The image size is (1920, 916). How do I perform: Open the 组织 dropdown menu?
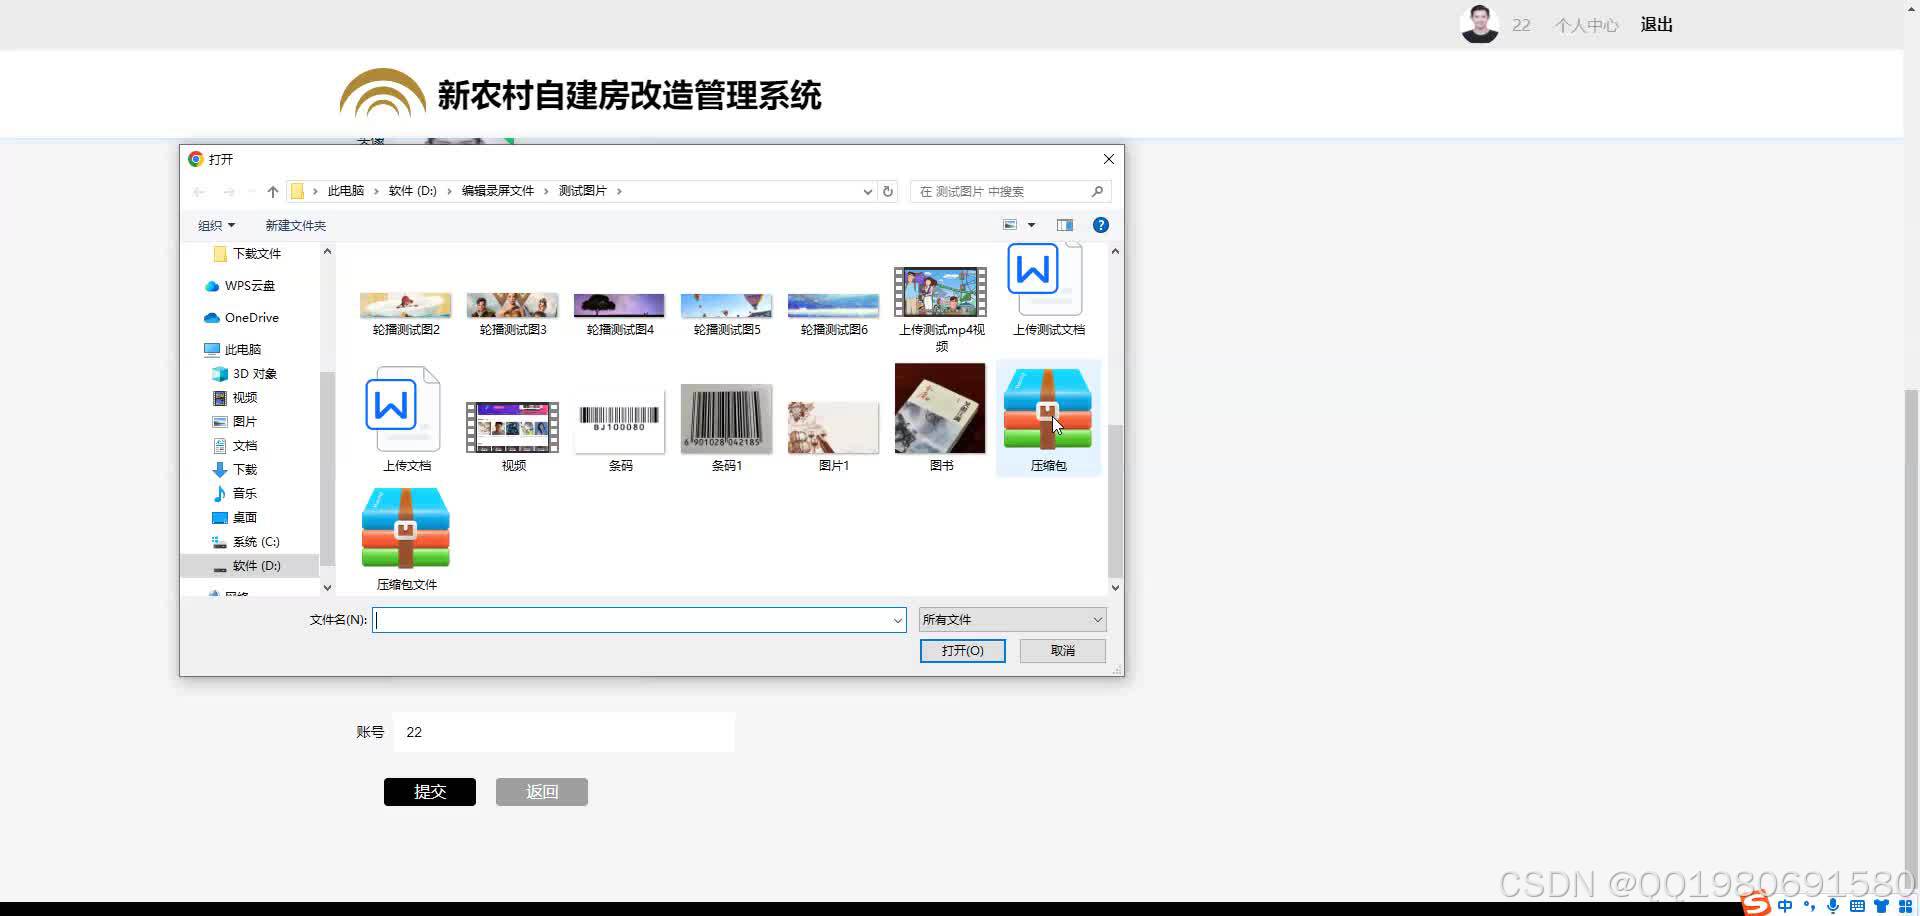coord(215,225)
